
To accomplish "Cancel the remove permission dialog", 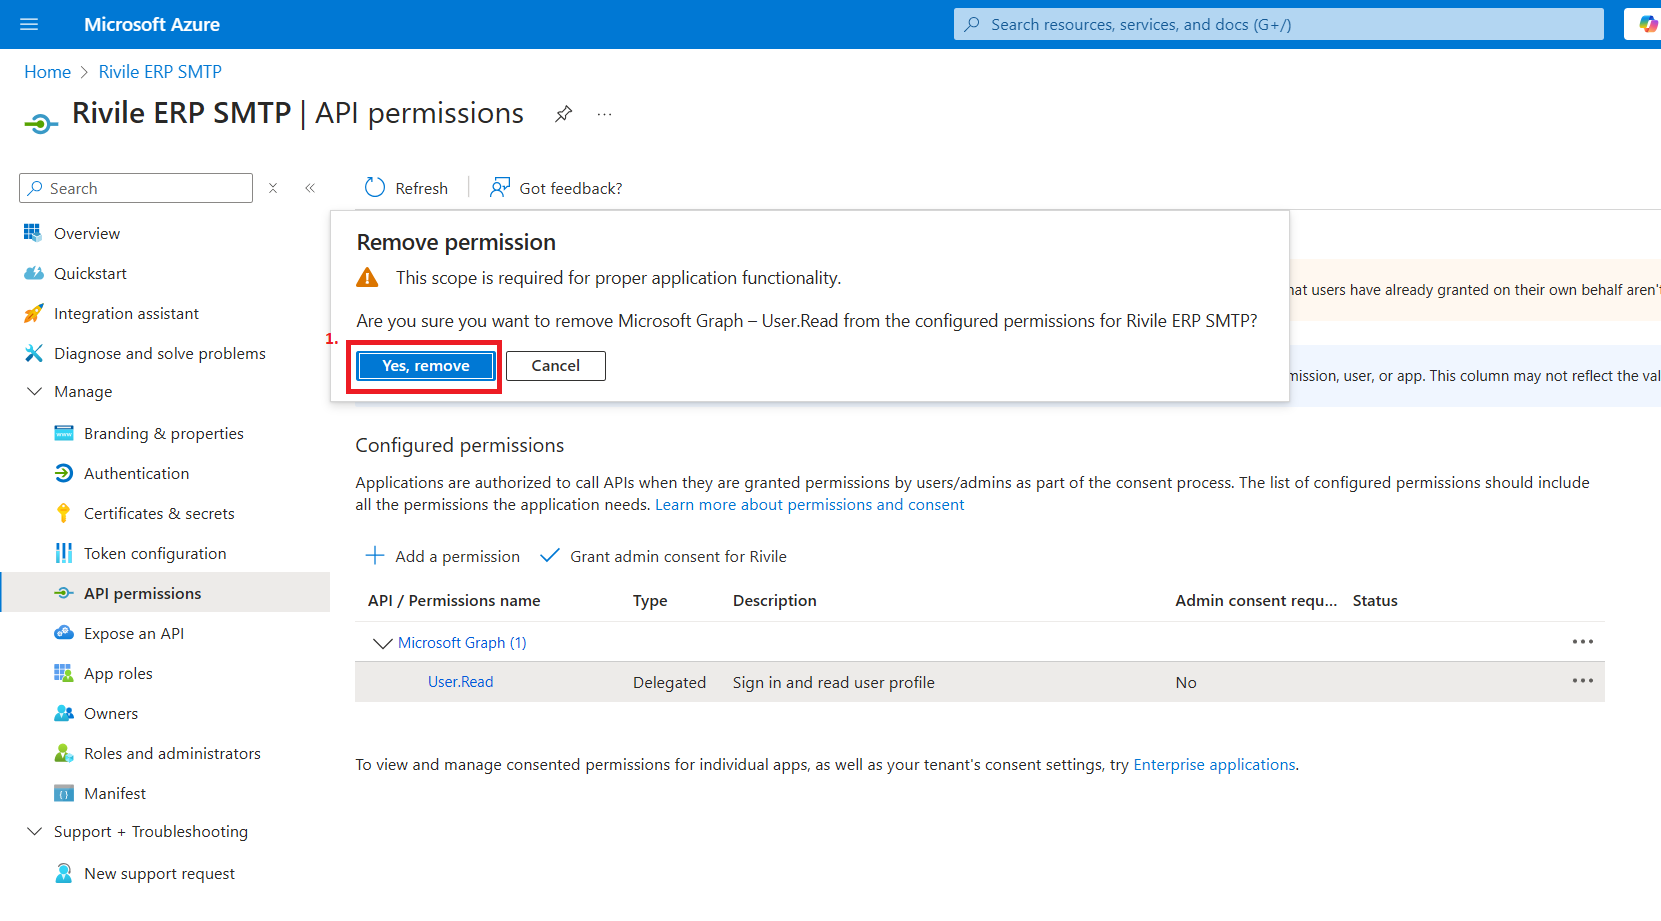I will (x=555, y=366).
